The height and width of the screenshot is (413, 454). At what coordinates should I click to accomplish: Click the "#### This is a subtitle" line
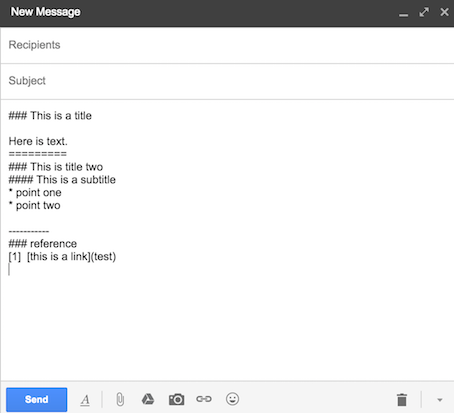62,180
